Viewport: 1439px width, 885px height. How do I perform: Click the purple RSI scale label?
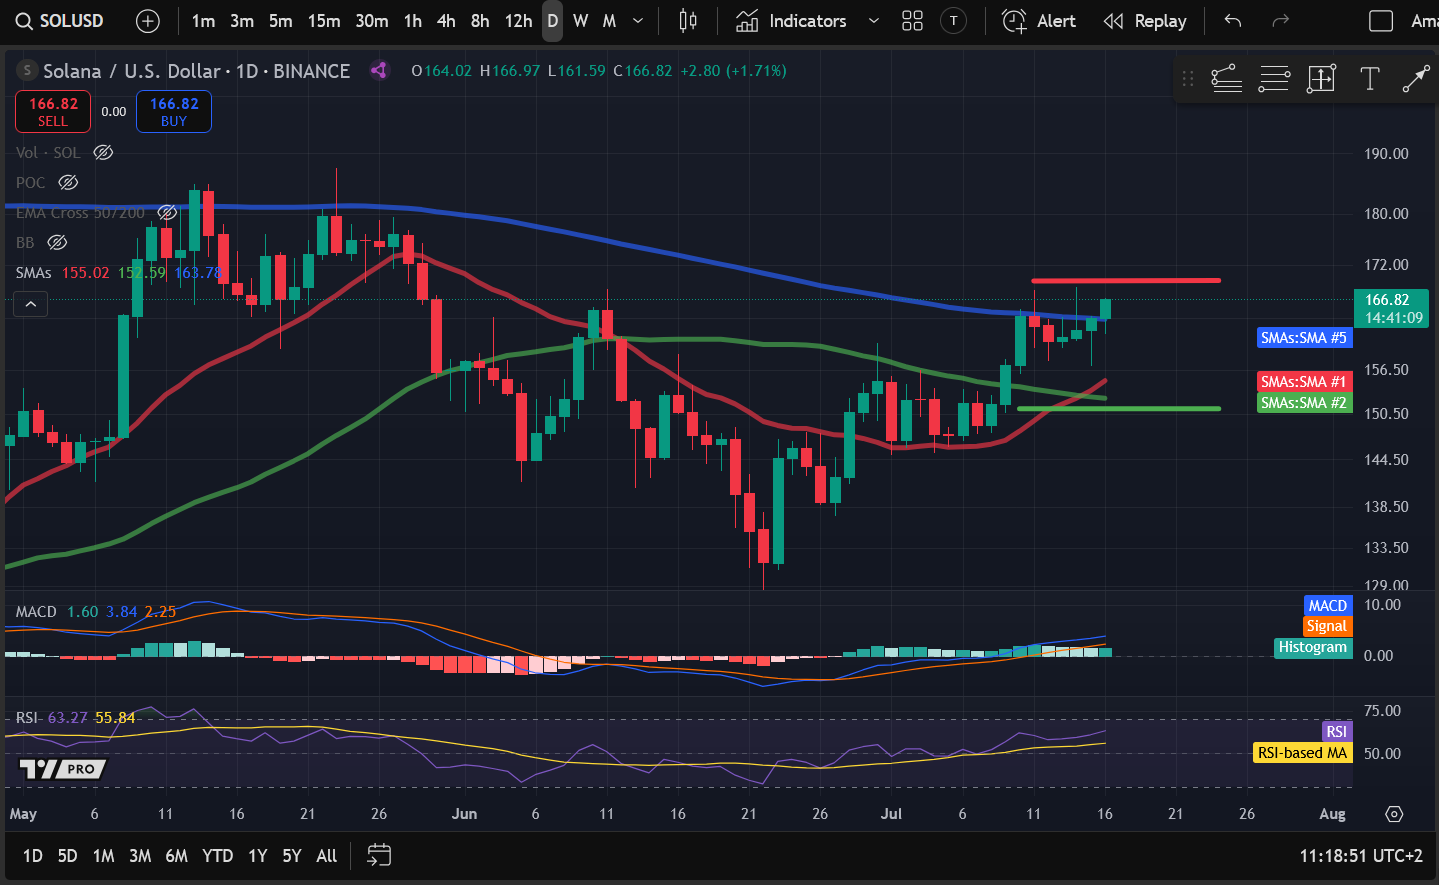[x=1336, y=731]
